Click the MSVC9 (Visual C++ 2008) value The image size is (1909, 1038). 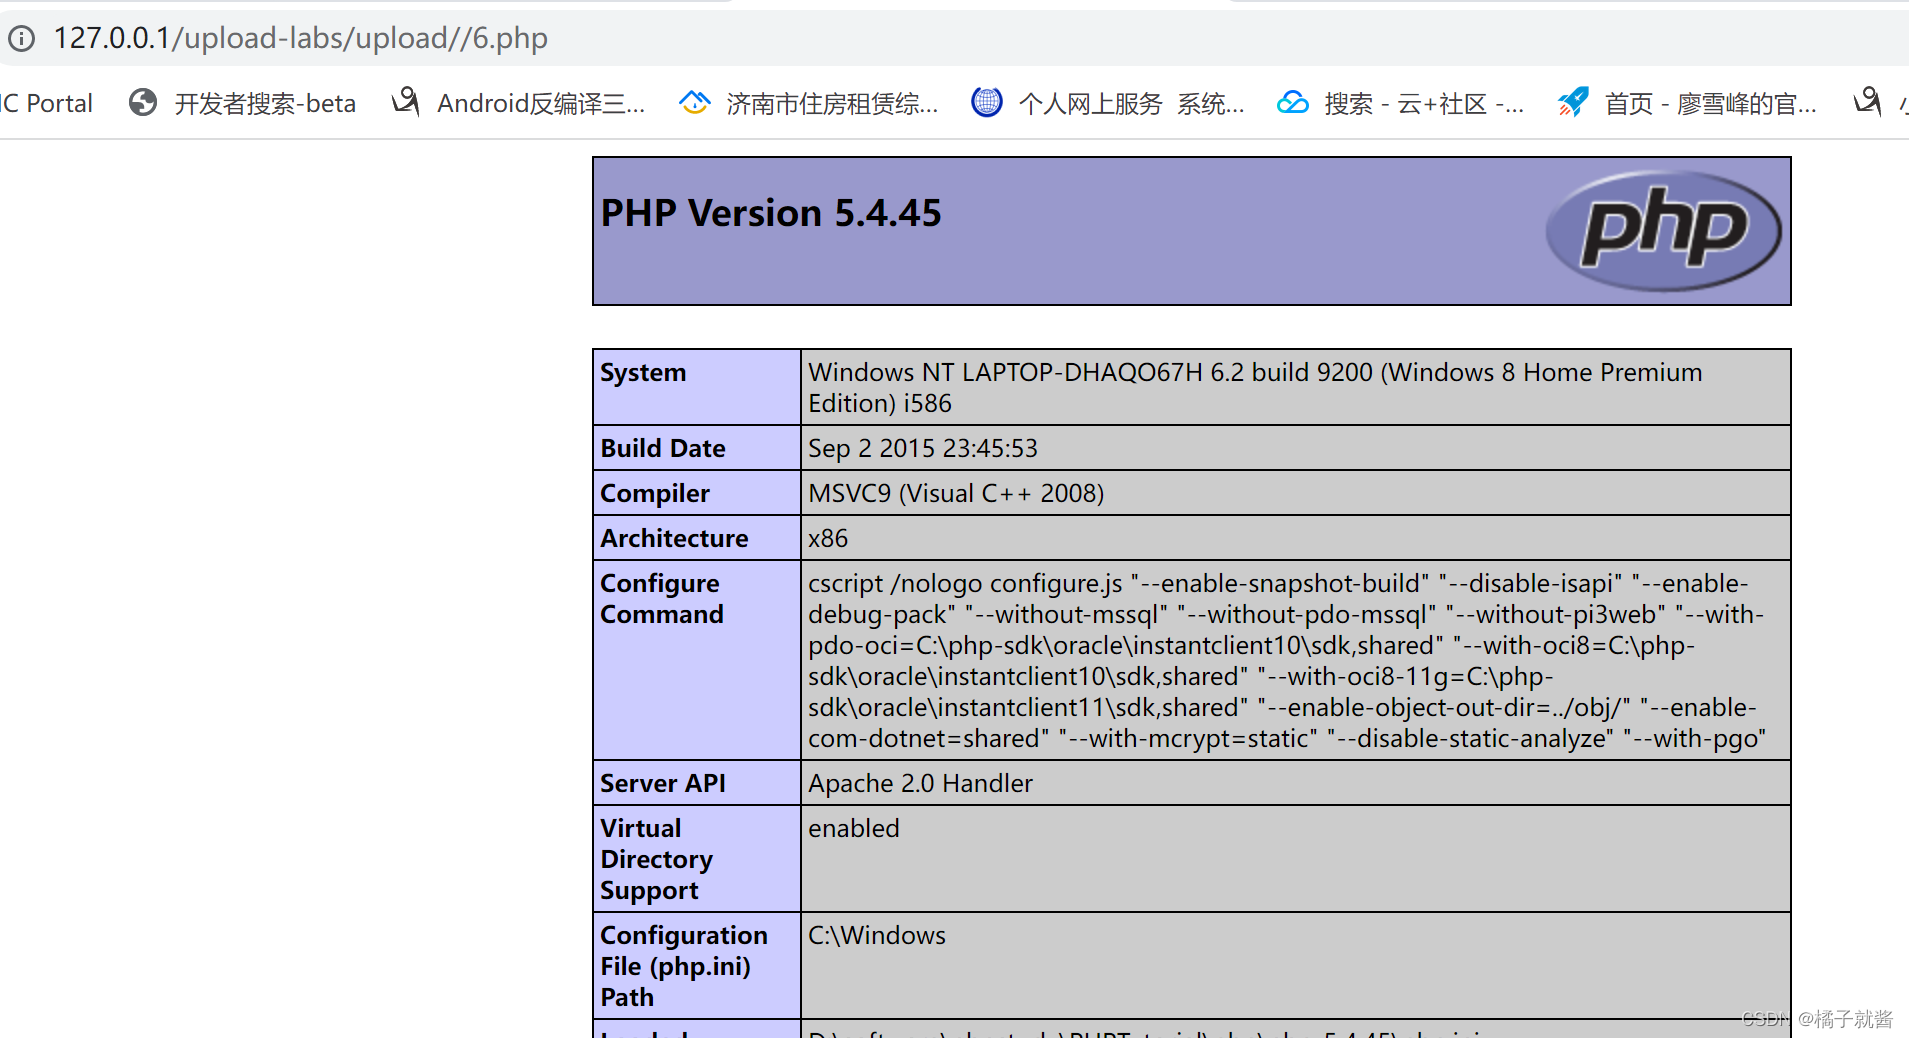[x=956, y=493]
